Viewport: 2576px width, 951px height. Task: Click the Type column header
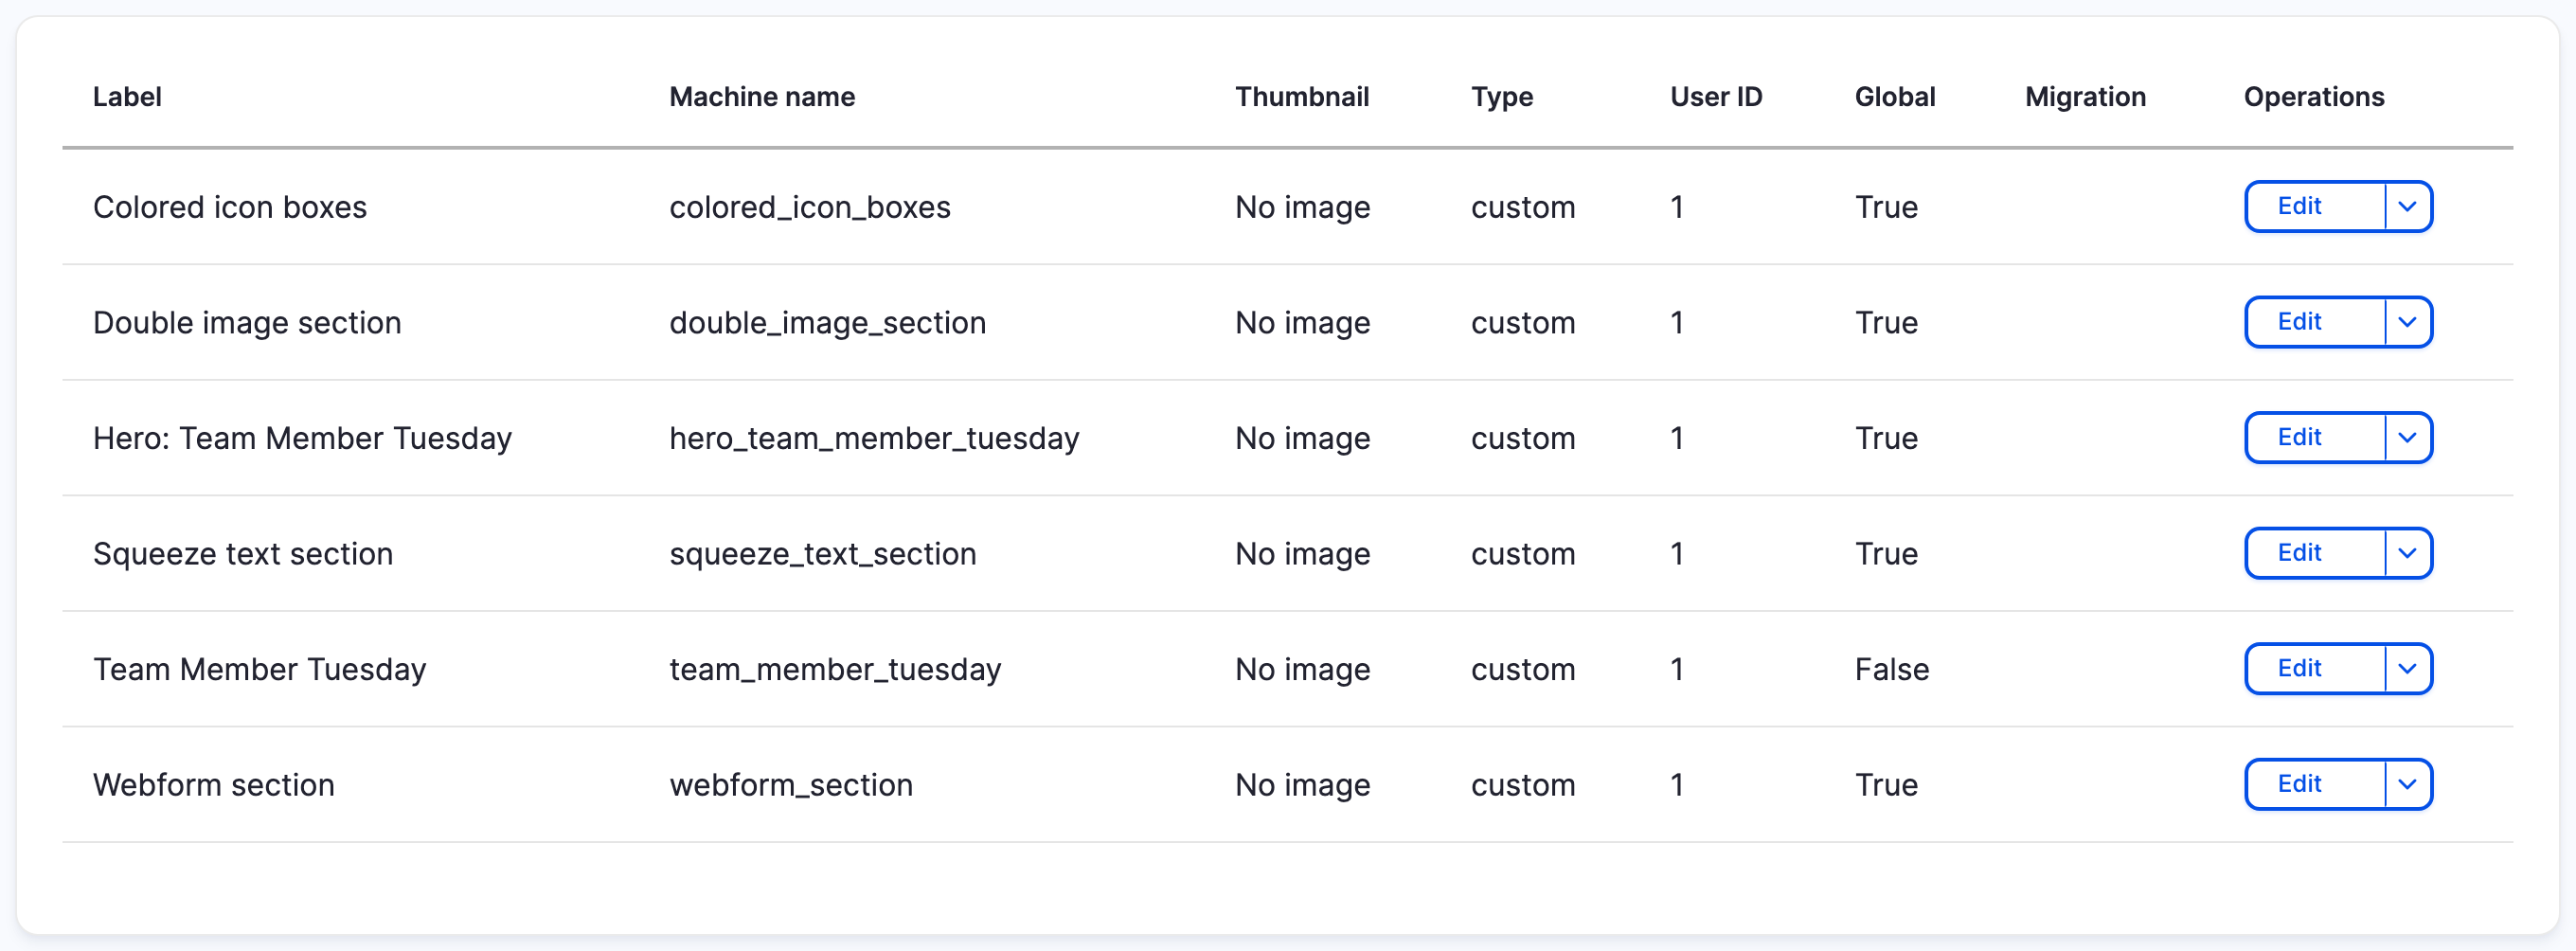(x=1502, y=97)
